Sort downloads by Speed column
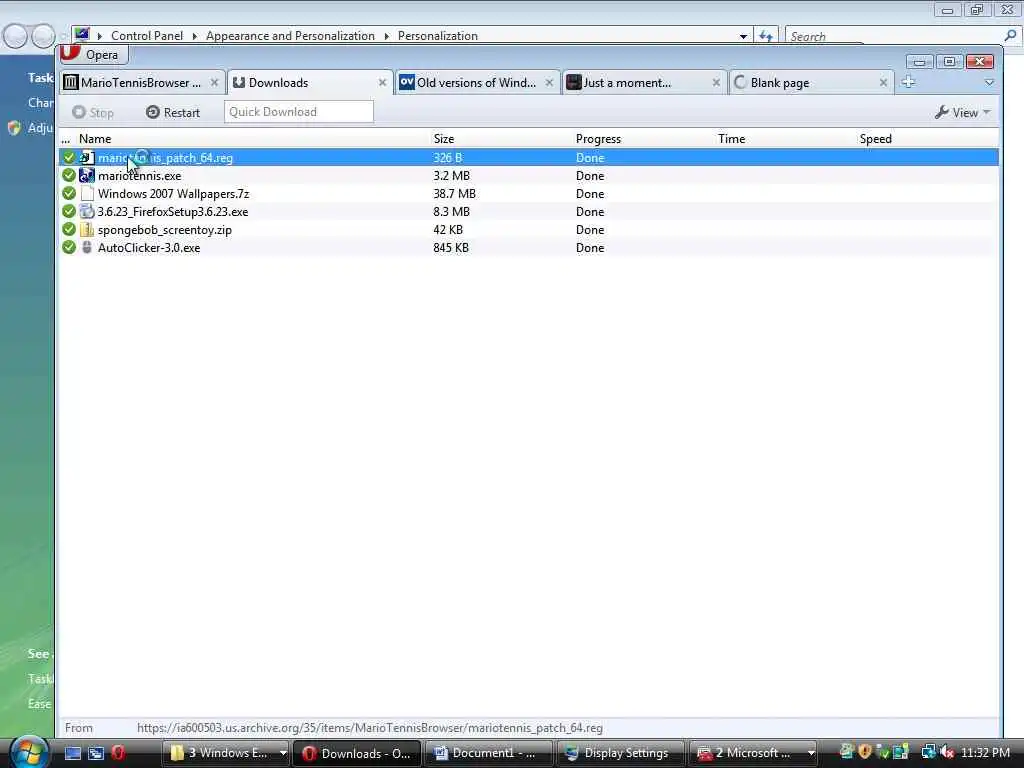 [x=875, y=139]
